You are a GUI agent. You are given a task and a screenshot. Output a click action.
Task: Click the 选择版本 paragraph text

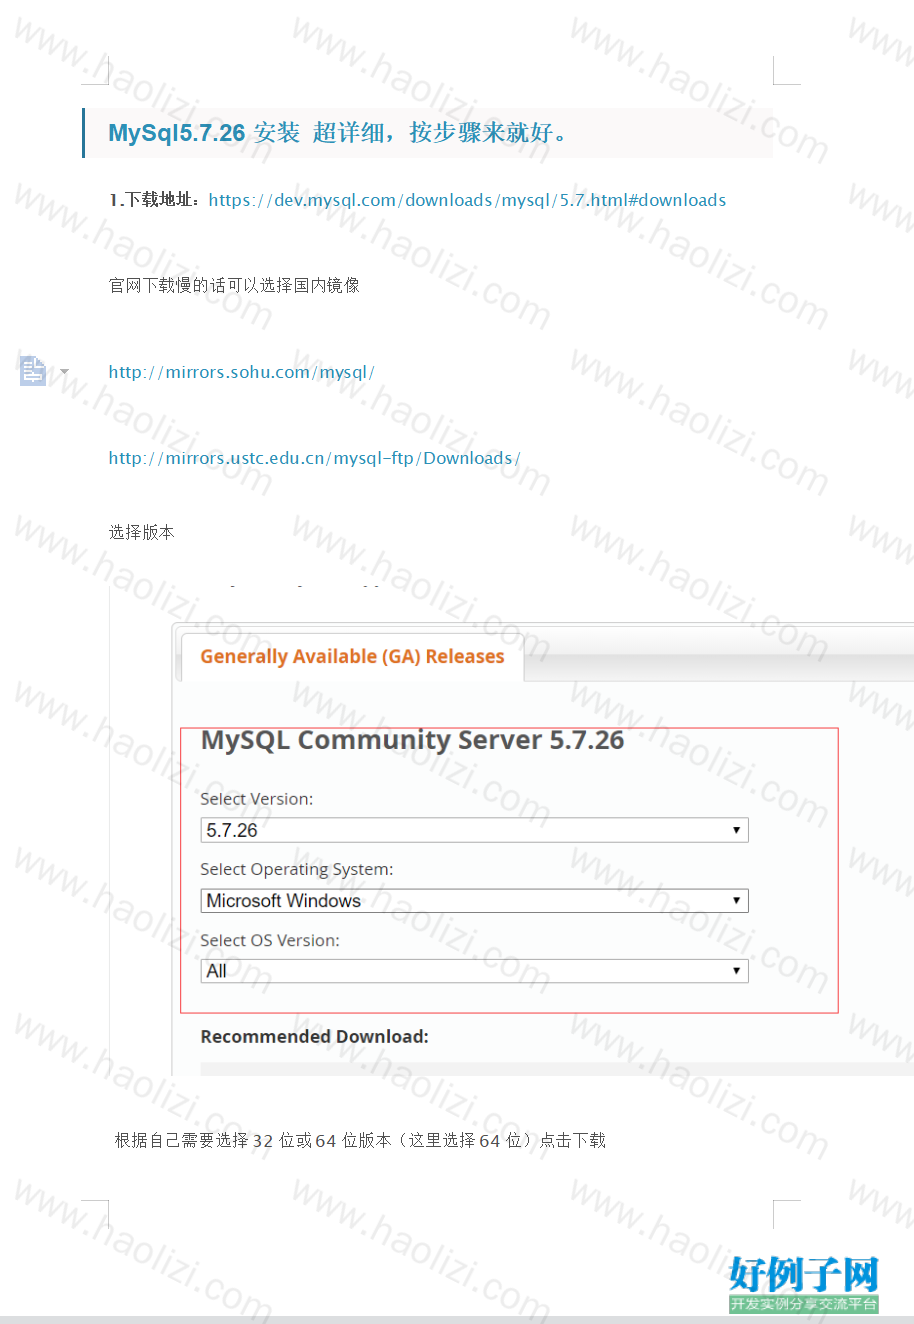tap(142, 532)
